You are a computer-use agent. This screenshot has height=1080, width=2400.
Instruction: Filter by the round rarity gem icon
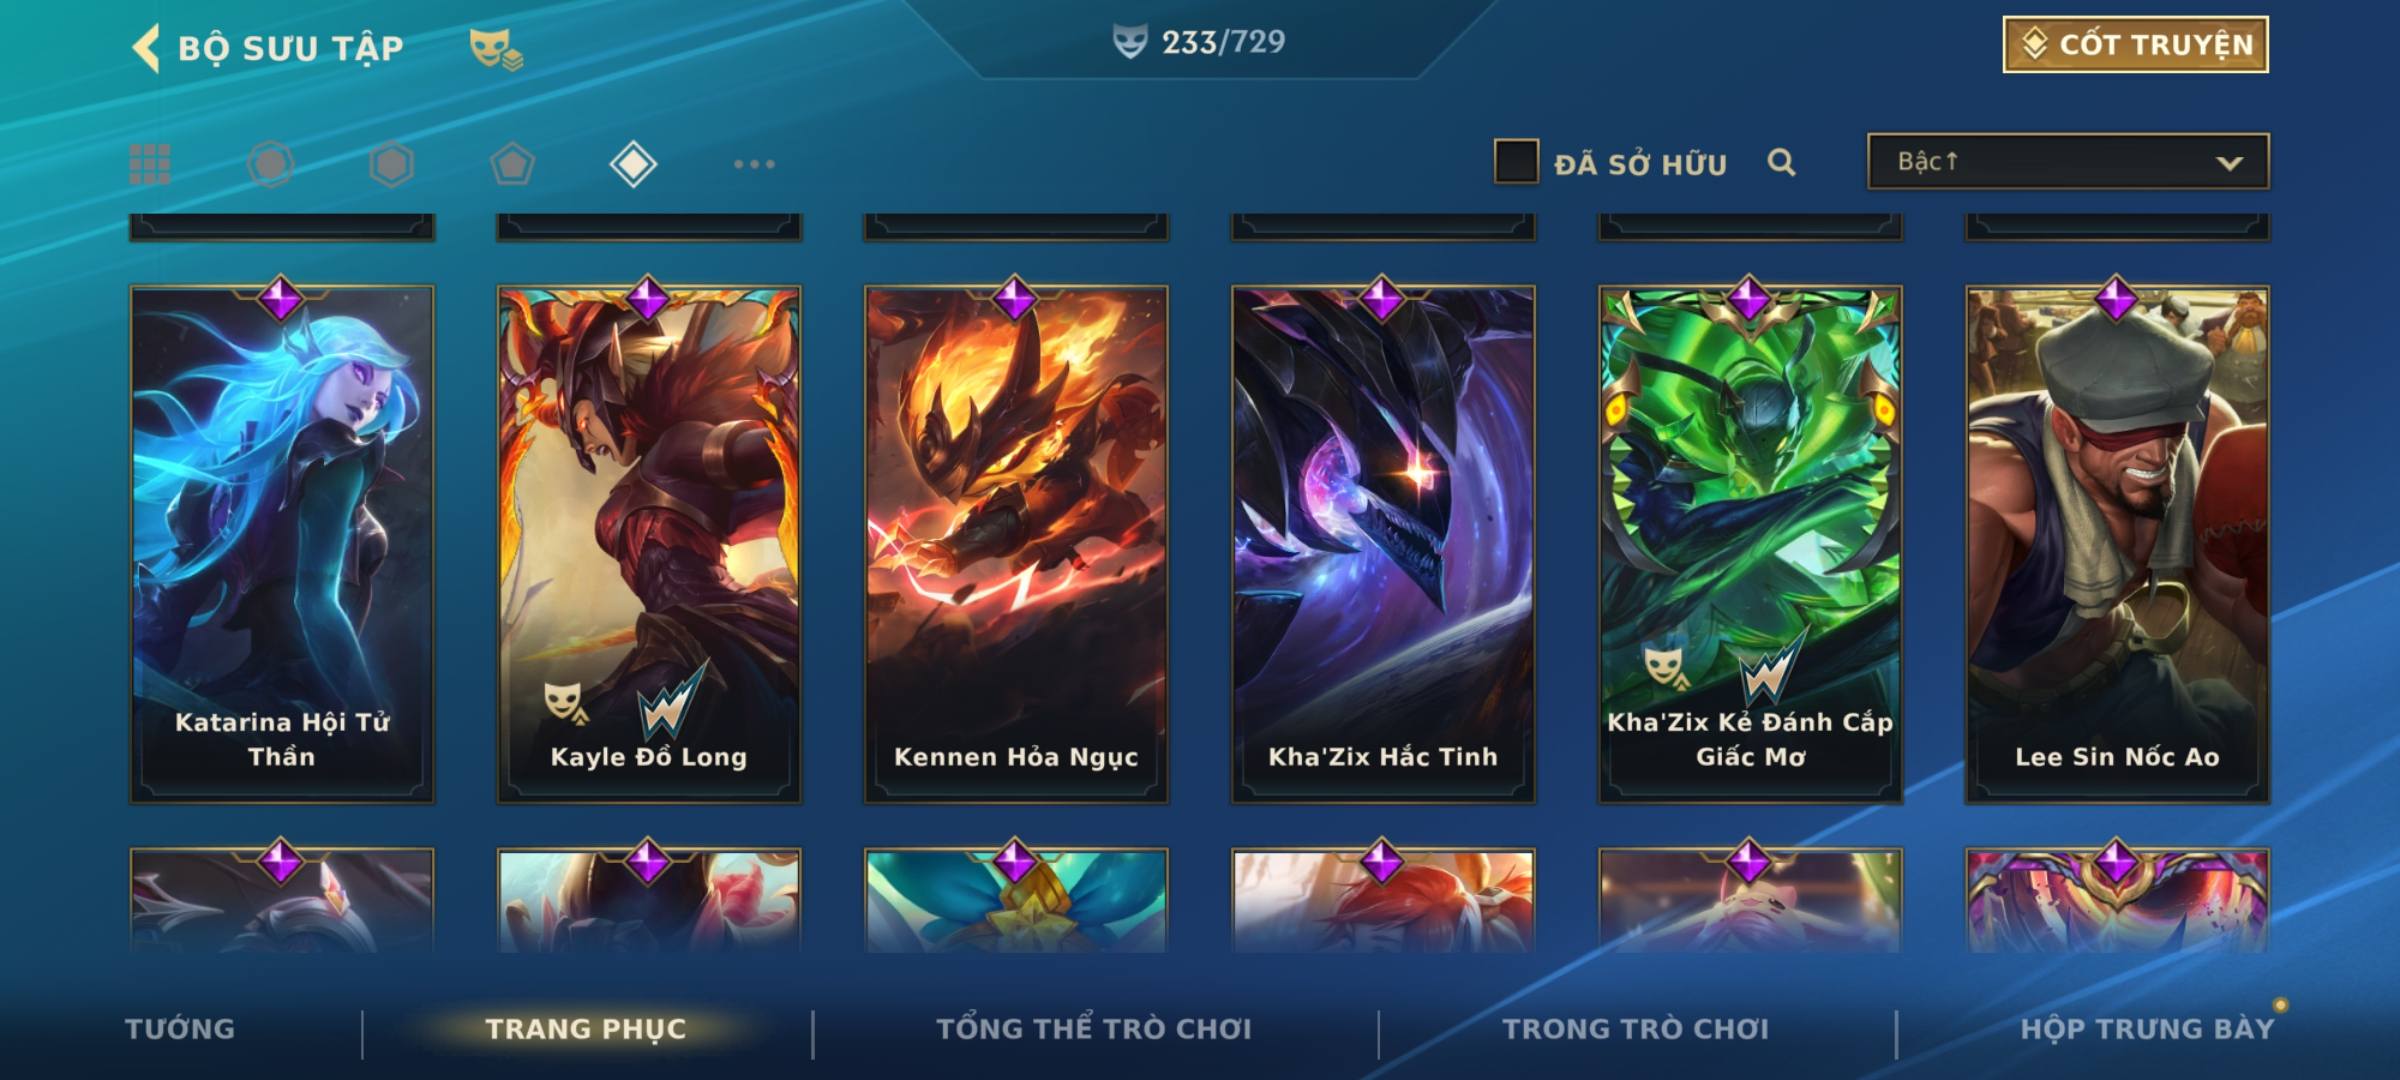pyautogui.click(x=270, y=164)
